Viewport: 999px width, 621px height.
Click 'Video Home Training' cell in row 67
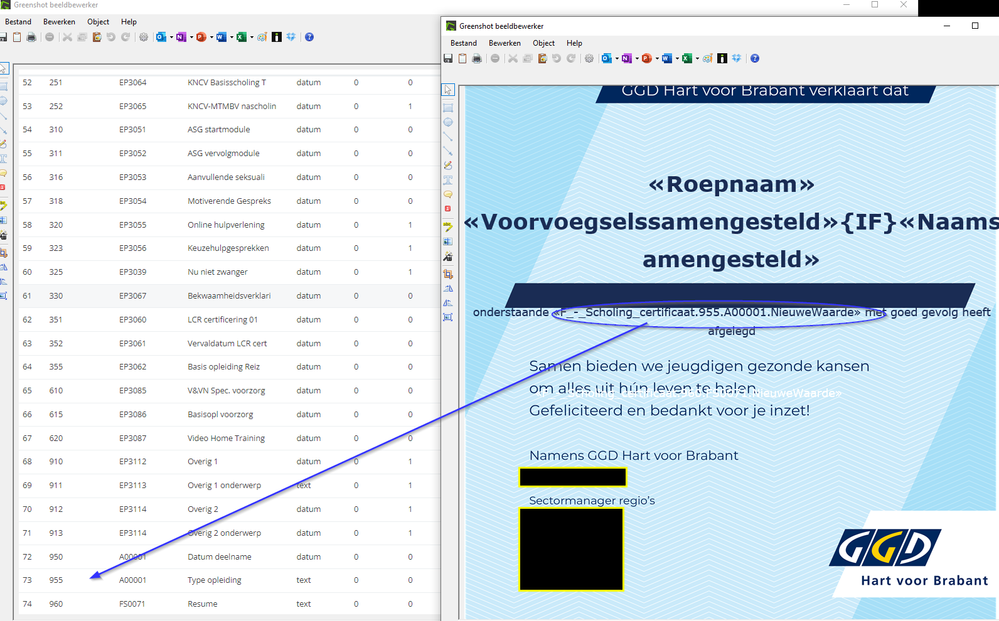(x=226, y=438)
